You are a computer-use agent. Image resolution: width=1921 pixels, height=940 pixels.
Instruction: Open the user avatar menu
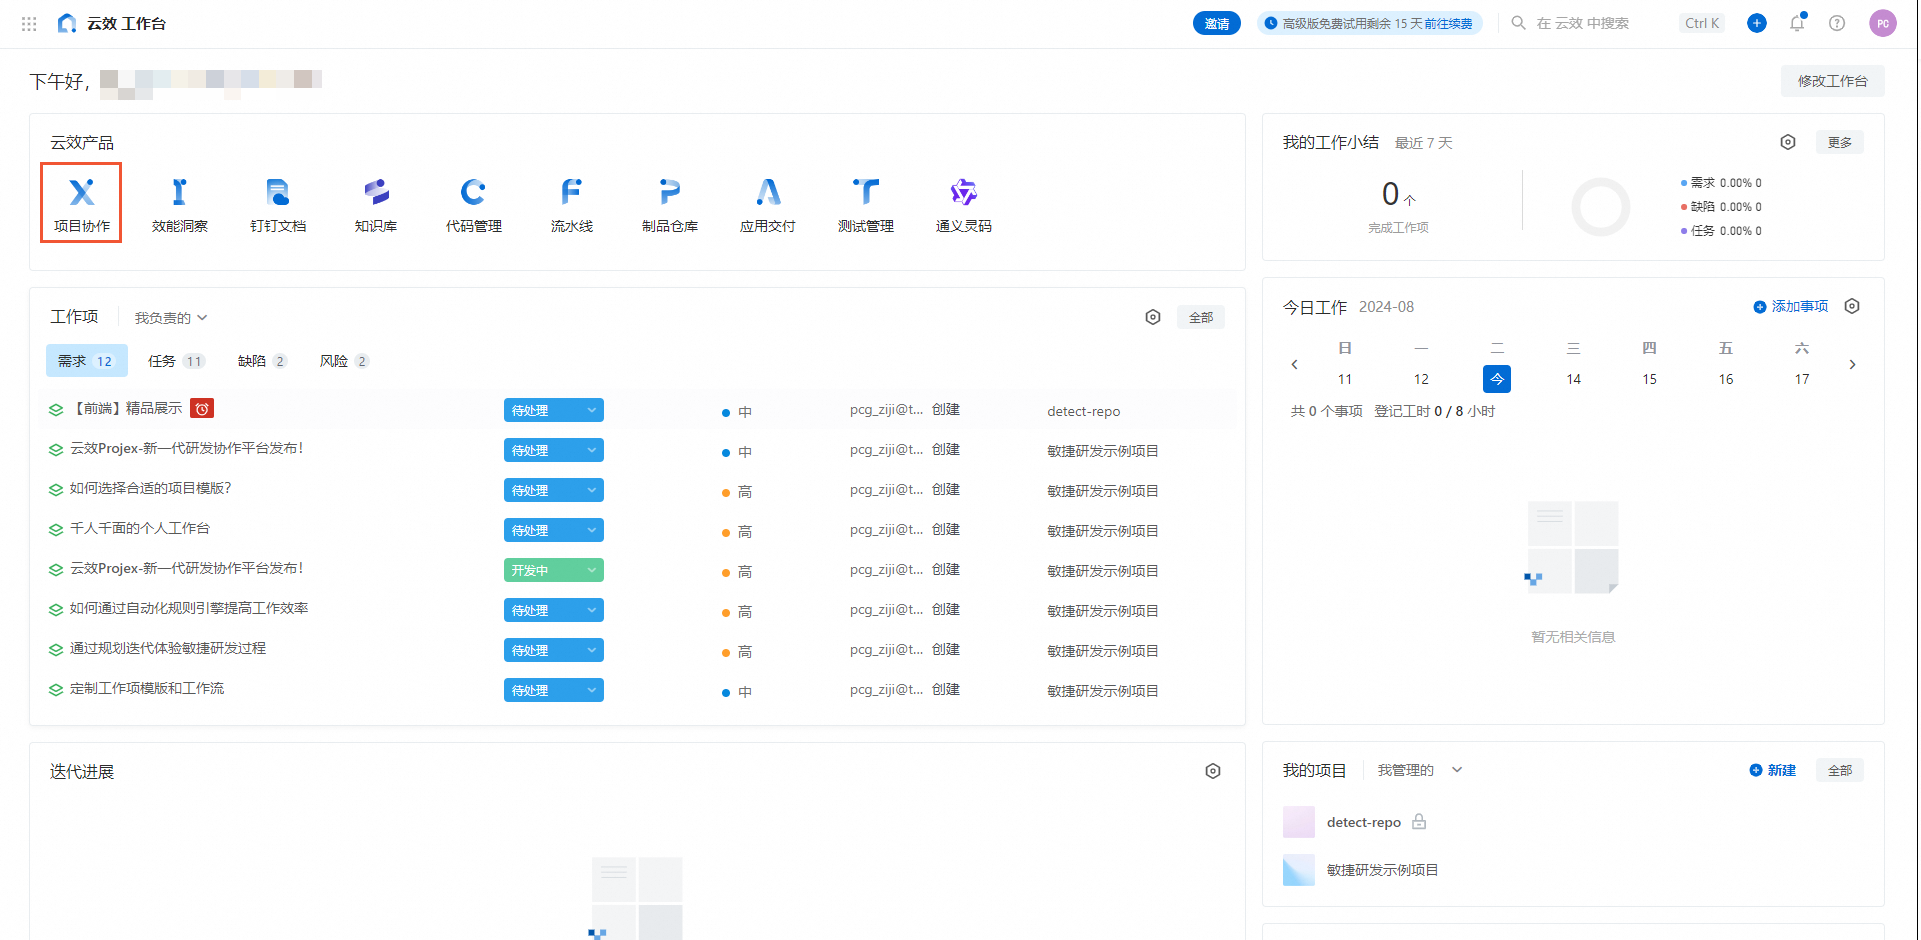(1883, 23)
